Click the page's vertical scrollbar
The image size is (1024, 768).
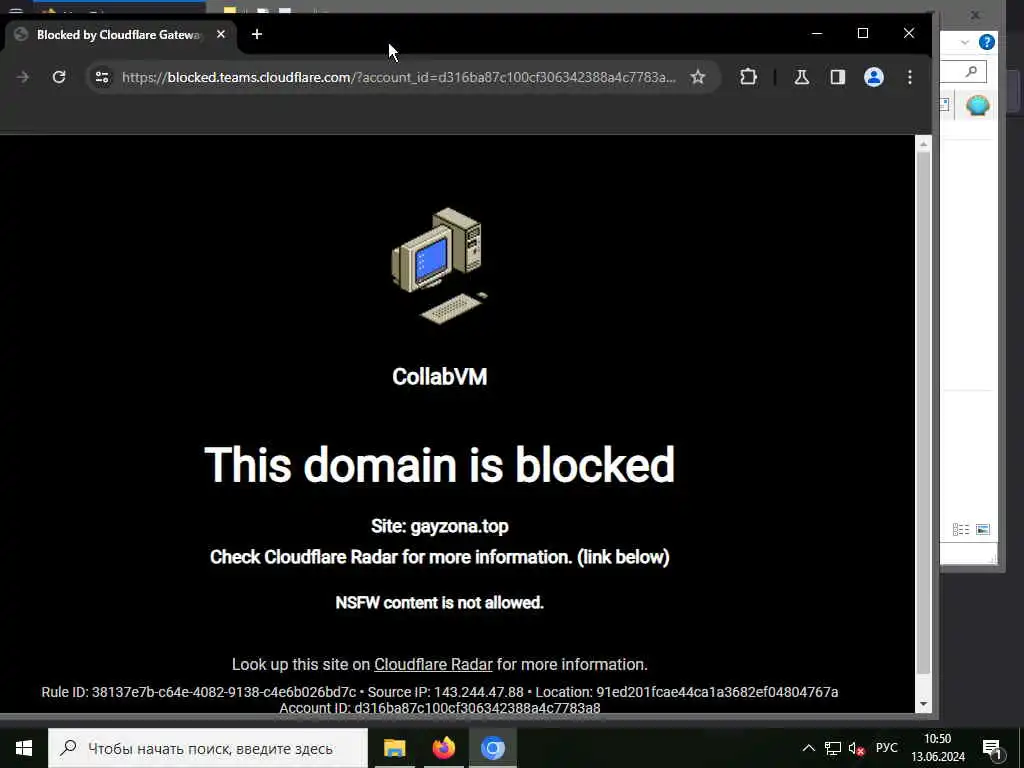point(923,413)
